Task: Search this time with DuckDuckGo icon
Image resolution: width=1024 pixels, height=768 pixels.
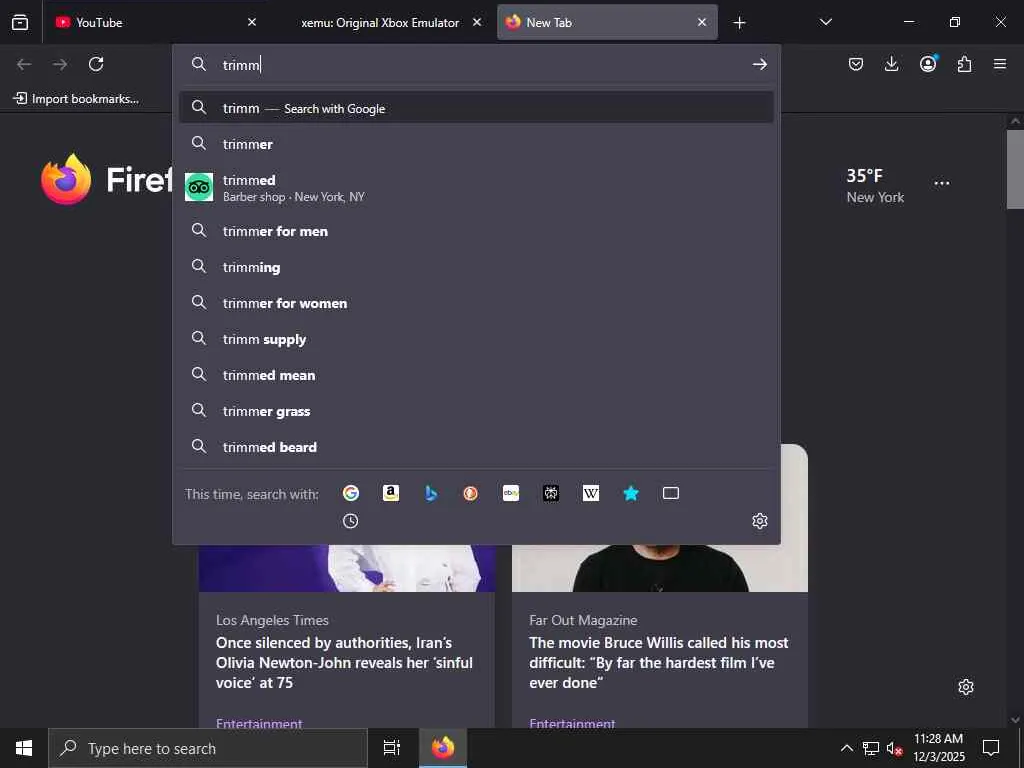Action: click(470, 493)
